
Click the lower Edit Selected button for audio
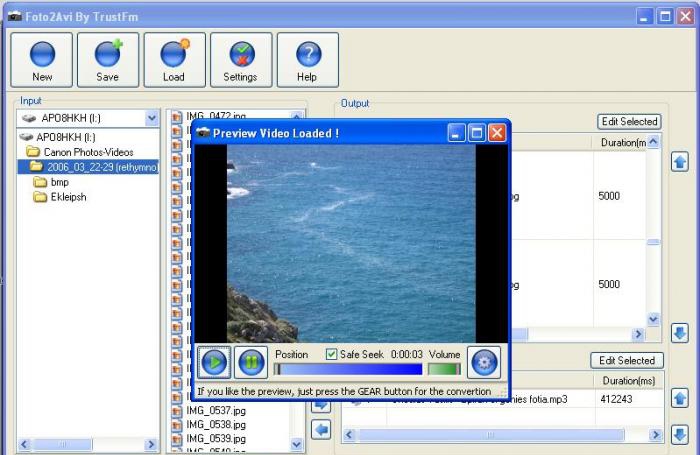pos(625,361)
